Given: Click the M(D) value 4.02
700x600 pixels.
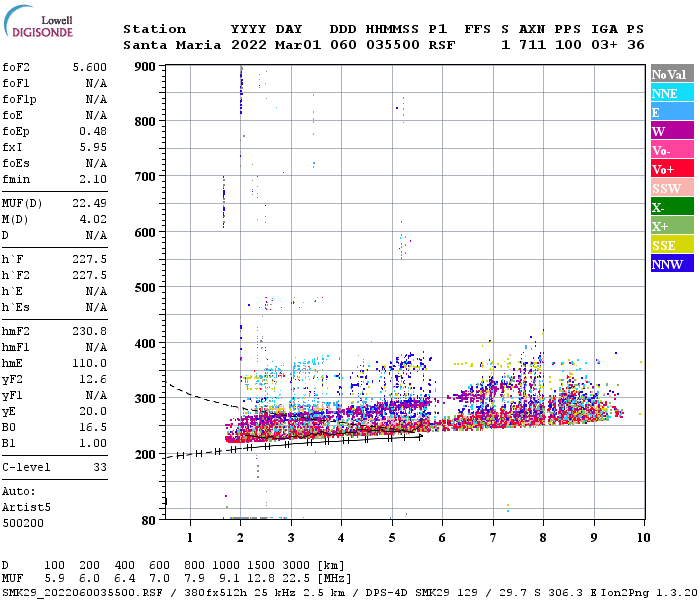Looking at the screenshot, I should (93, 220).
